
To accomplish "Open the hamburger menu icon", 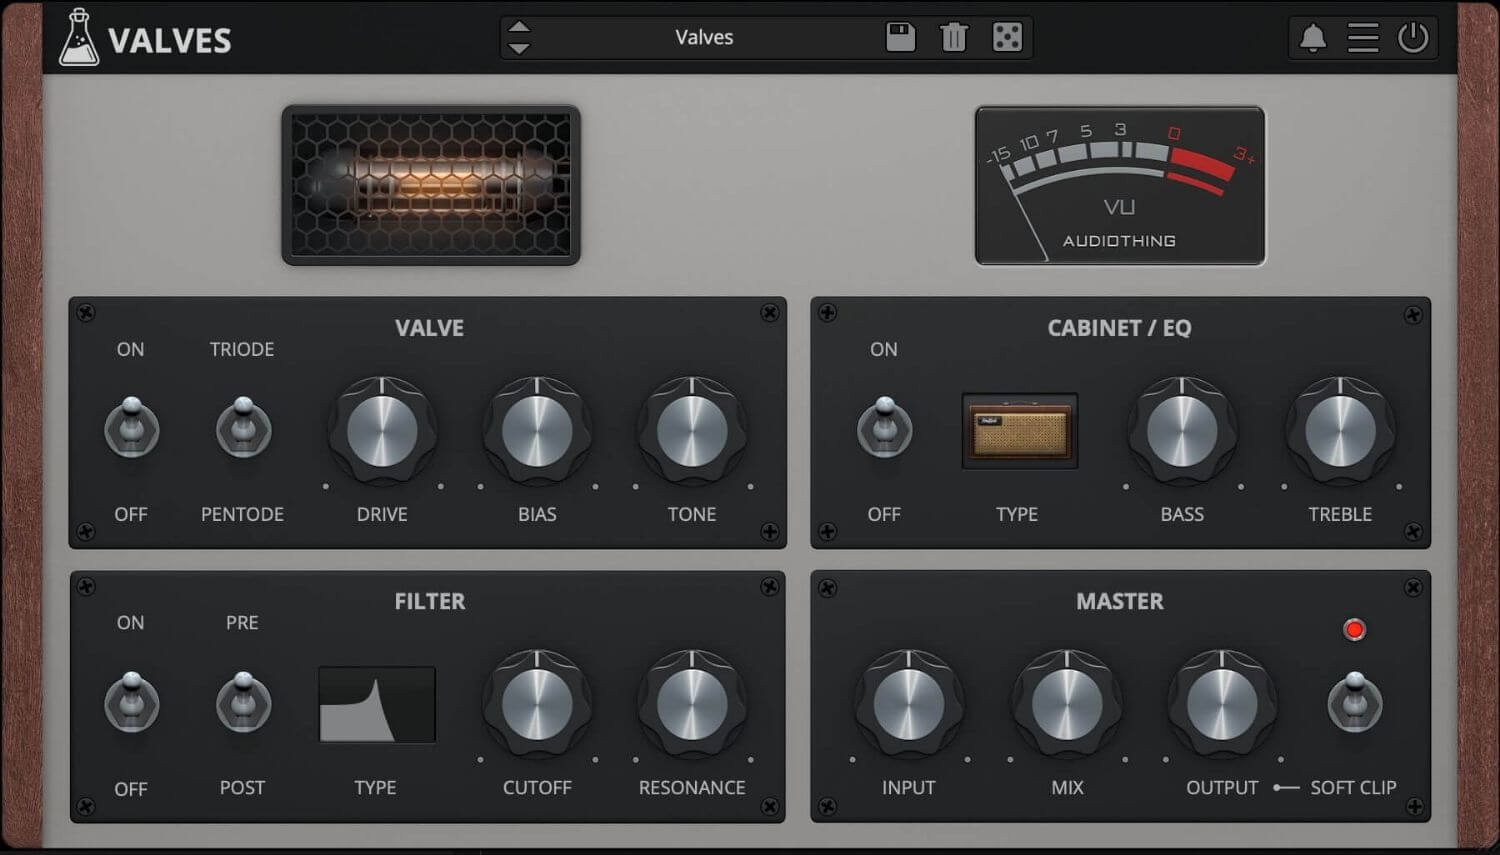I will pos(1363,38).
